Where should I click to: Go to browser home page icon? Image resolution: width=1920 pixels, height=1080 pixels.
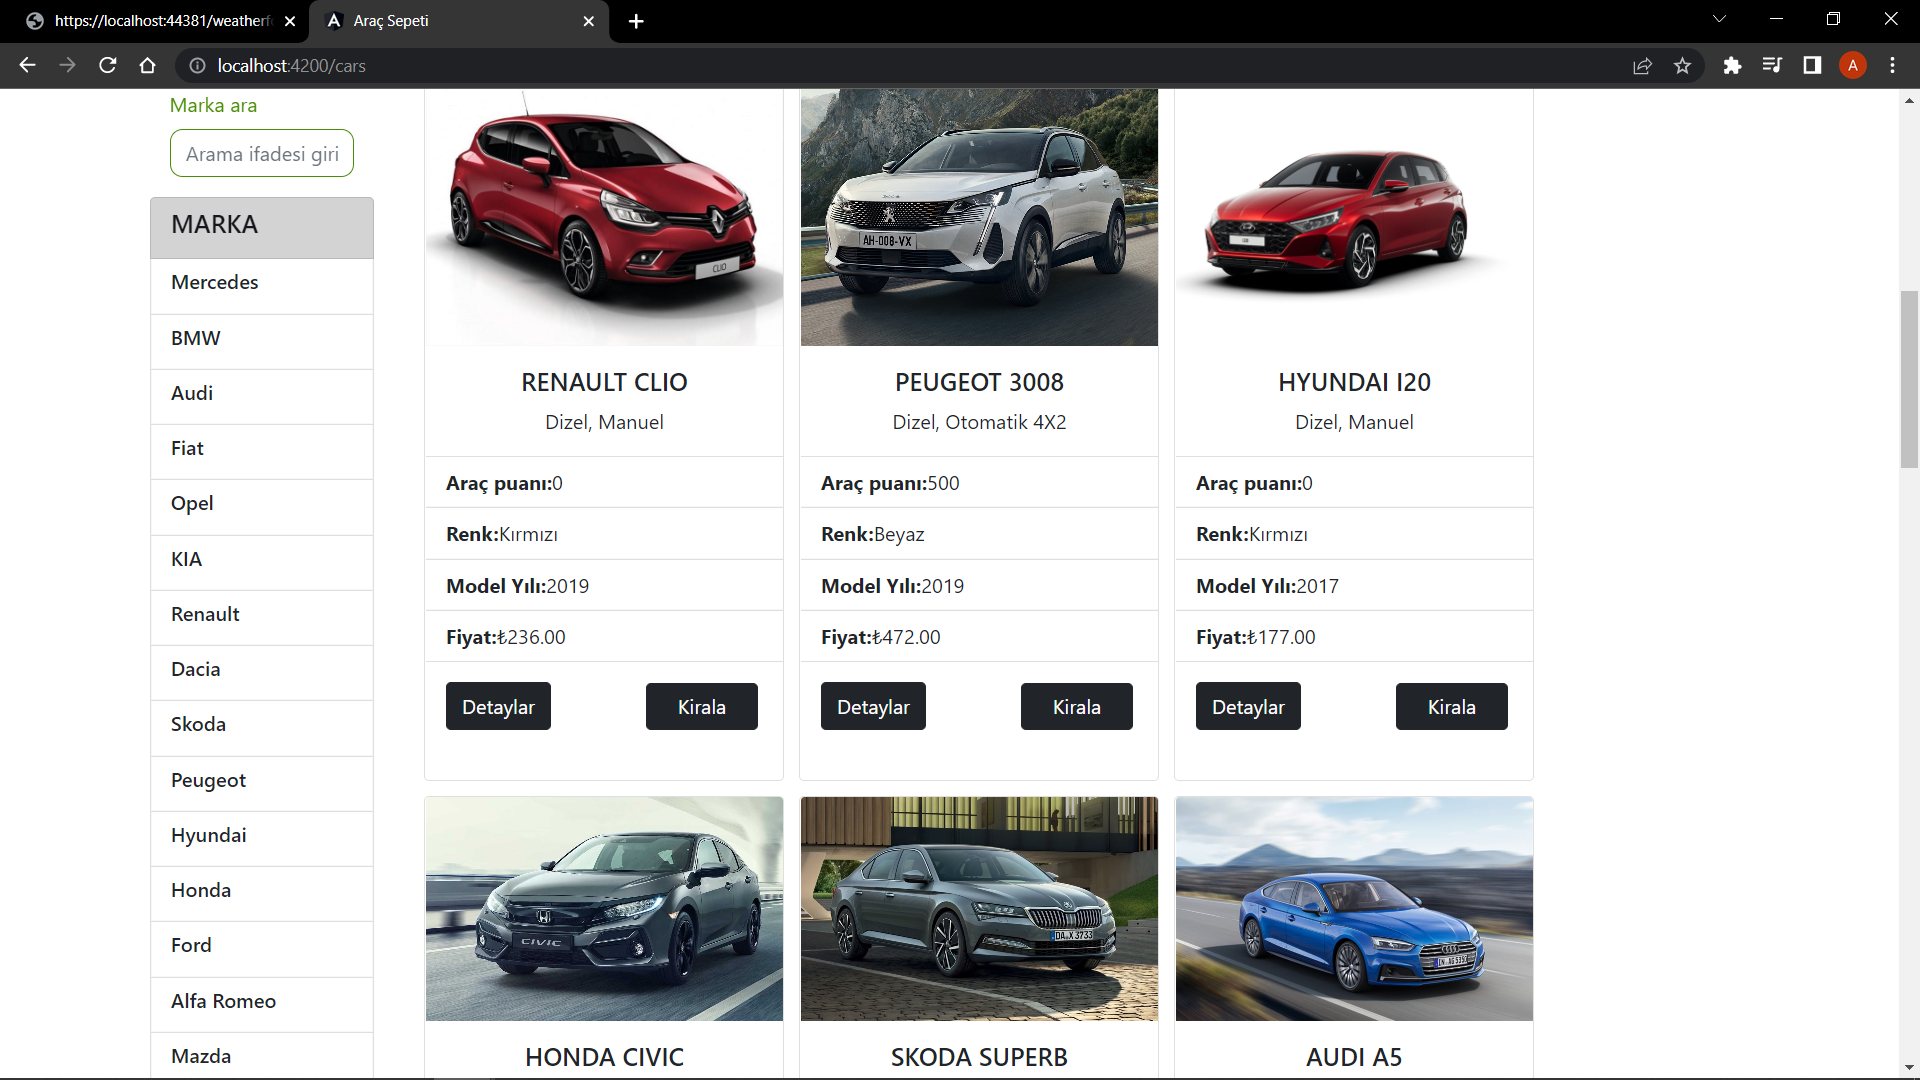[x=148, y=65]
